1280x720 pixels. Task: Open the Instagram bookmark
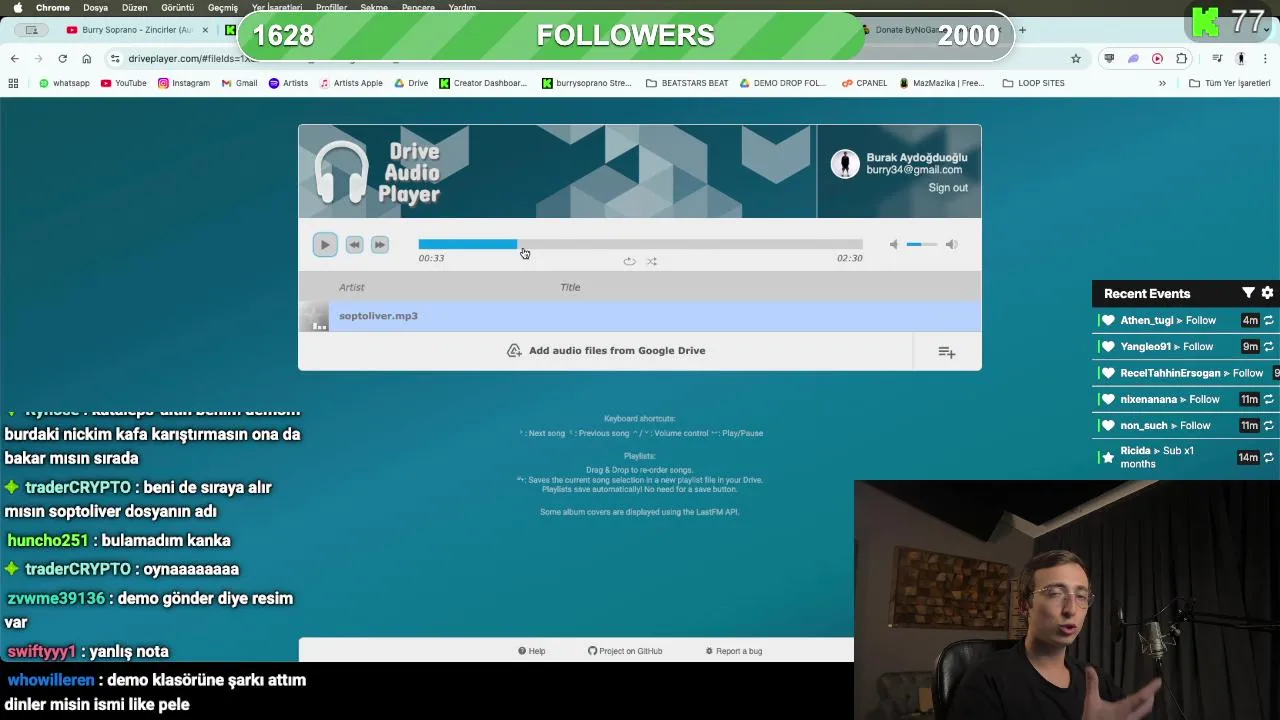pyautogui.click(x=184, y=83)
